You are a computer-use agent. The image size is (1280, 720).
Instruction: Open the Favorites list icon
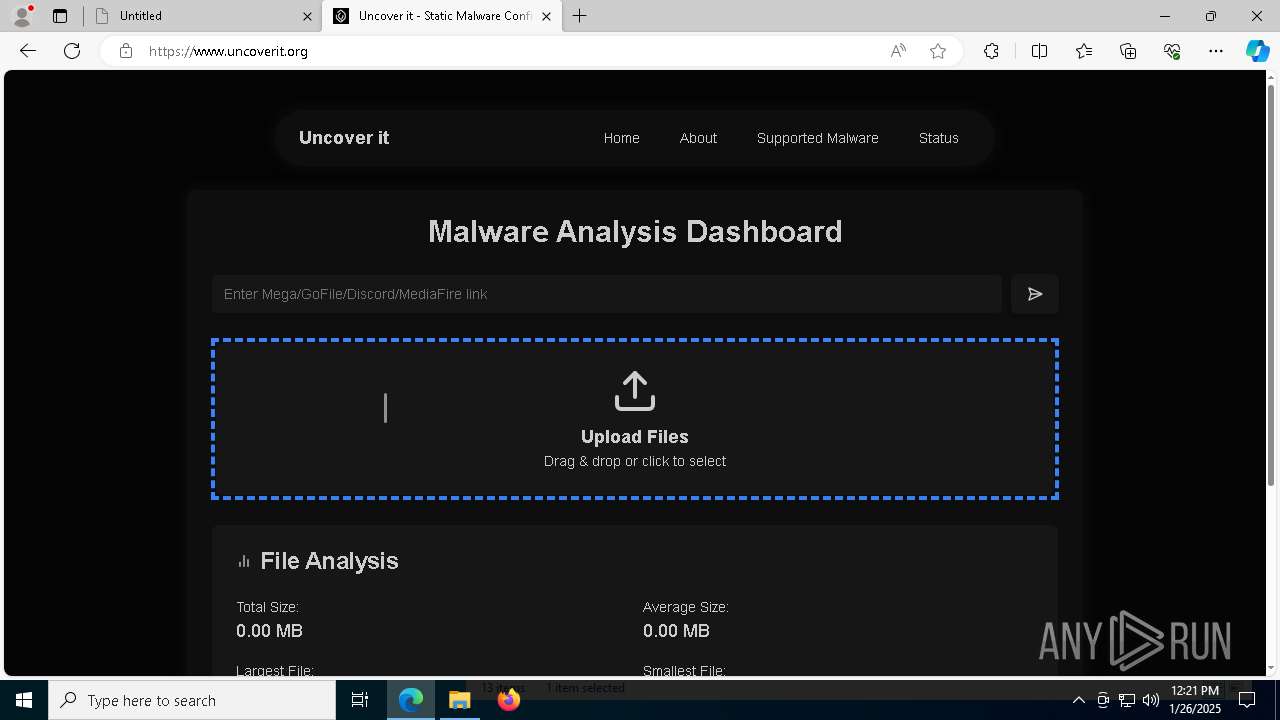tap(1084, 51)
